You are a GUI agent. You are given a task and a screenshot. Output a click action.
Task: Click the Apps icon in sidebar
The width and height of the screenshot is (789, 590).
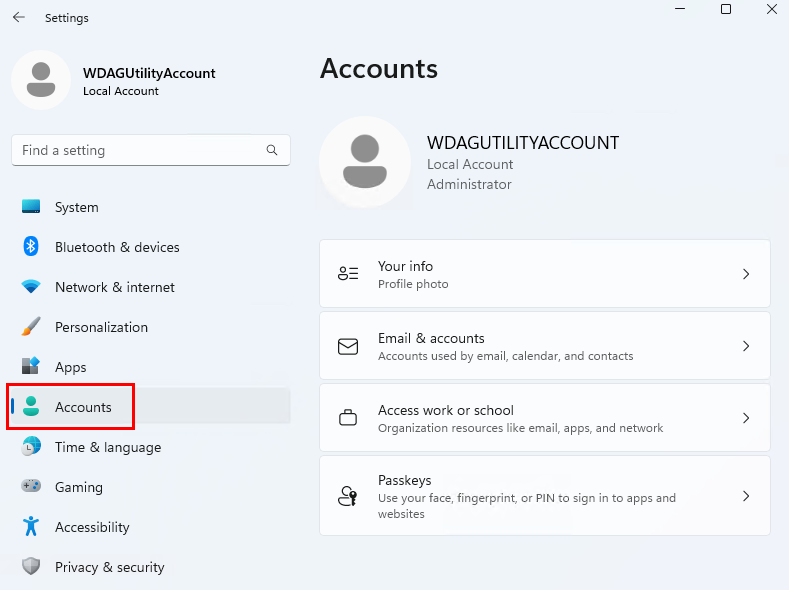(x=31, y=366)
